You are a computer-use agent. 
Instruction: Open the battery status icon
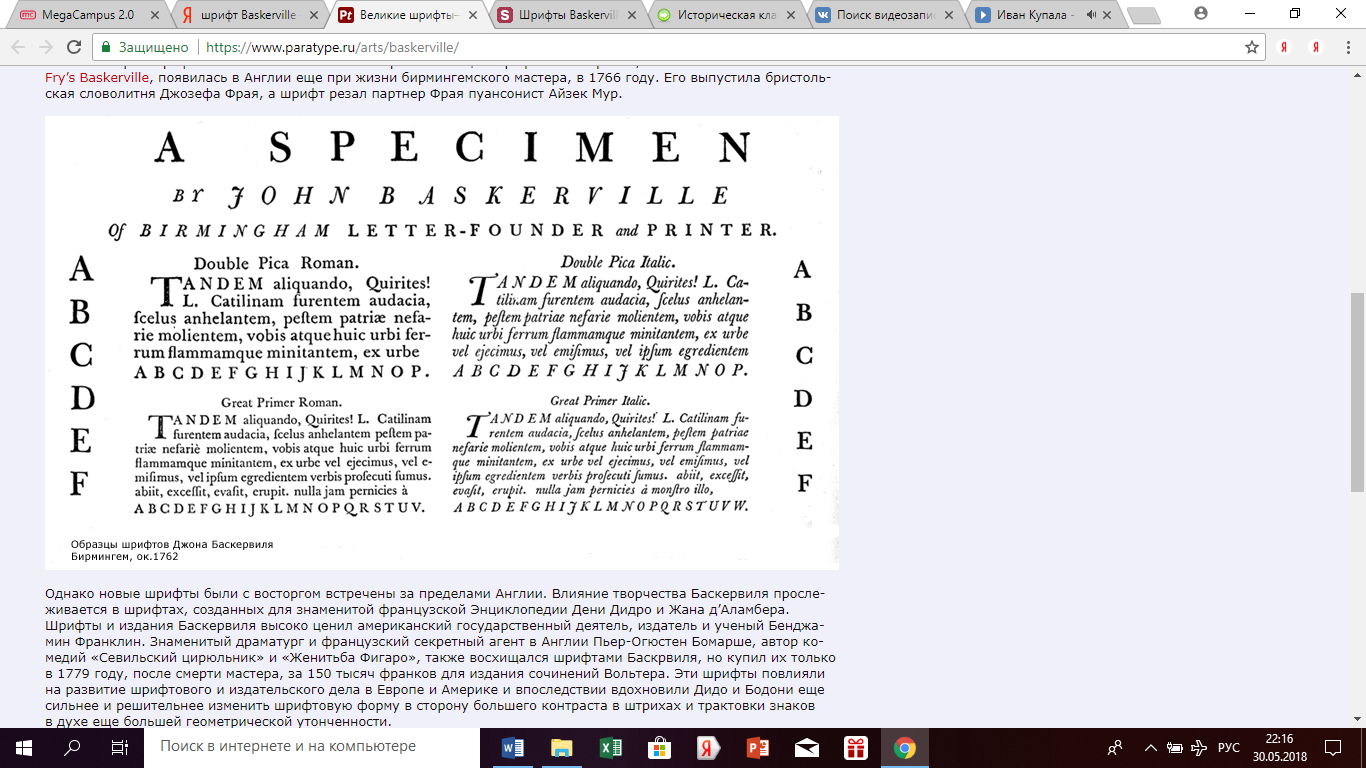tap(1174, 747)
